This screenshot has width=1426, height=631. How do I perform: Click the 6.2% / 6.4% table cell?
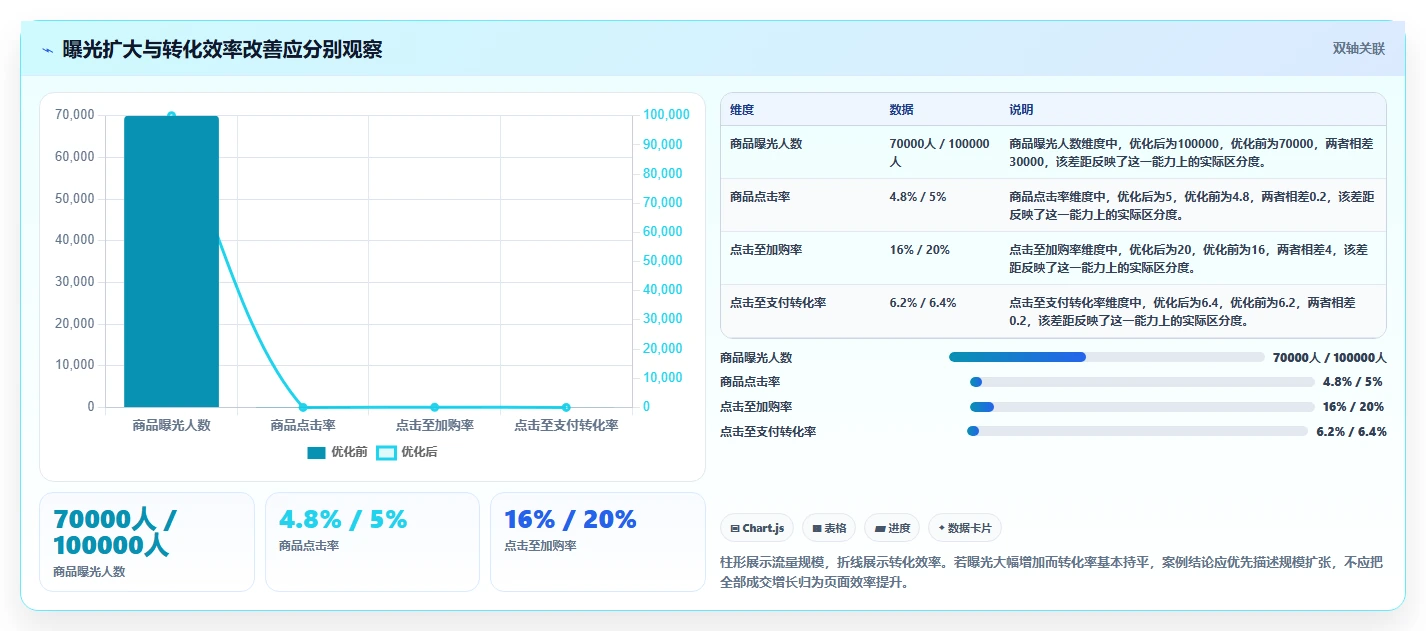click(x=922, y=302)
